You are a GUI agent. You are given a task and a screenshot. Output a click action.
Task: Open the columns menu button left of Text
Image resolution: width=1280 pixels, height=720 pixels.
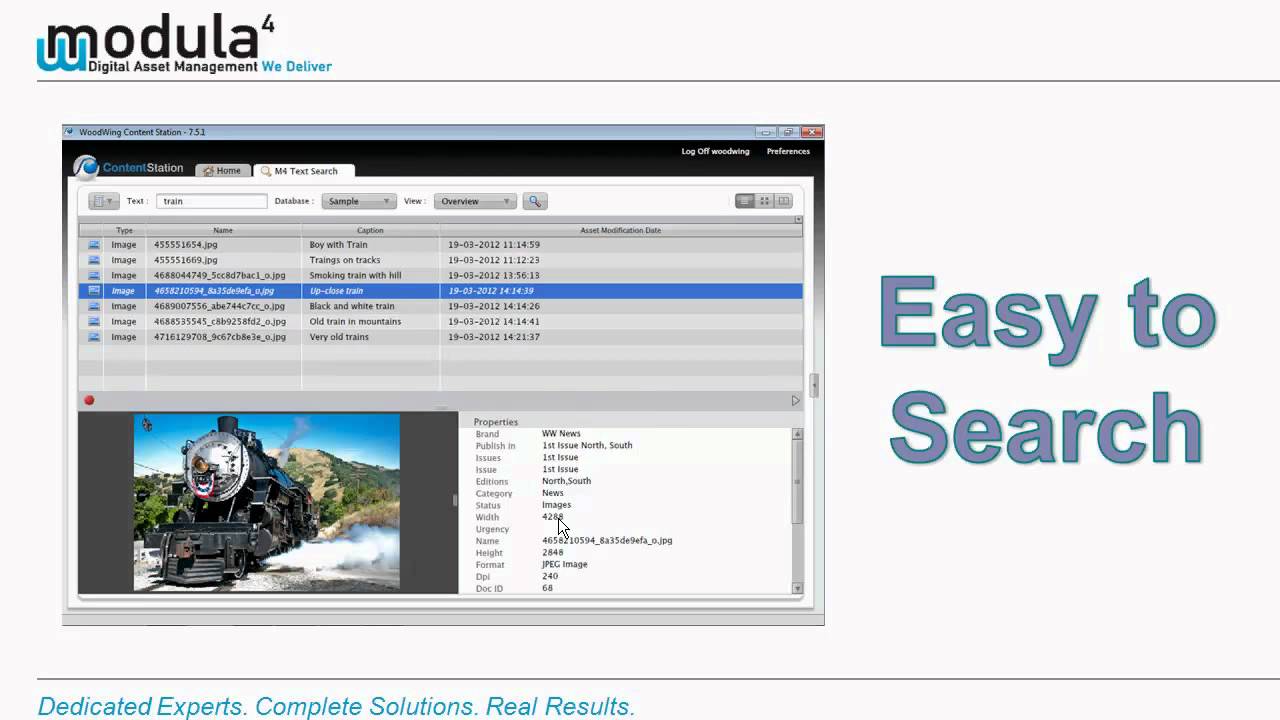tap(103, 201)
